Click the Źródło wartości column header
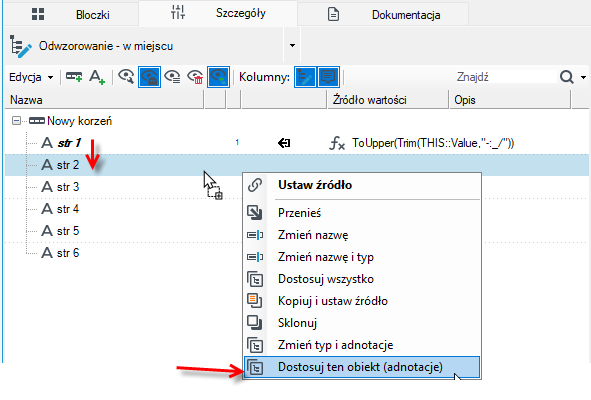Viewport: 591px width, 400px height. (388, 100)
